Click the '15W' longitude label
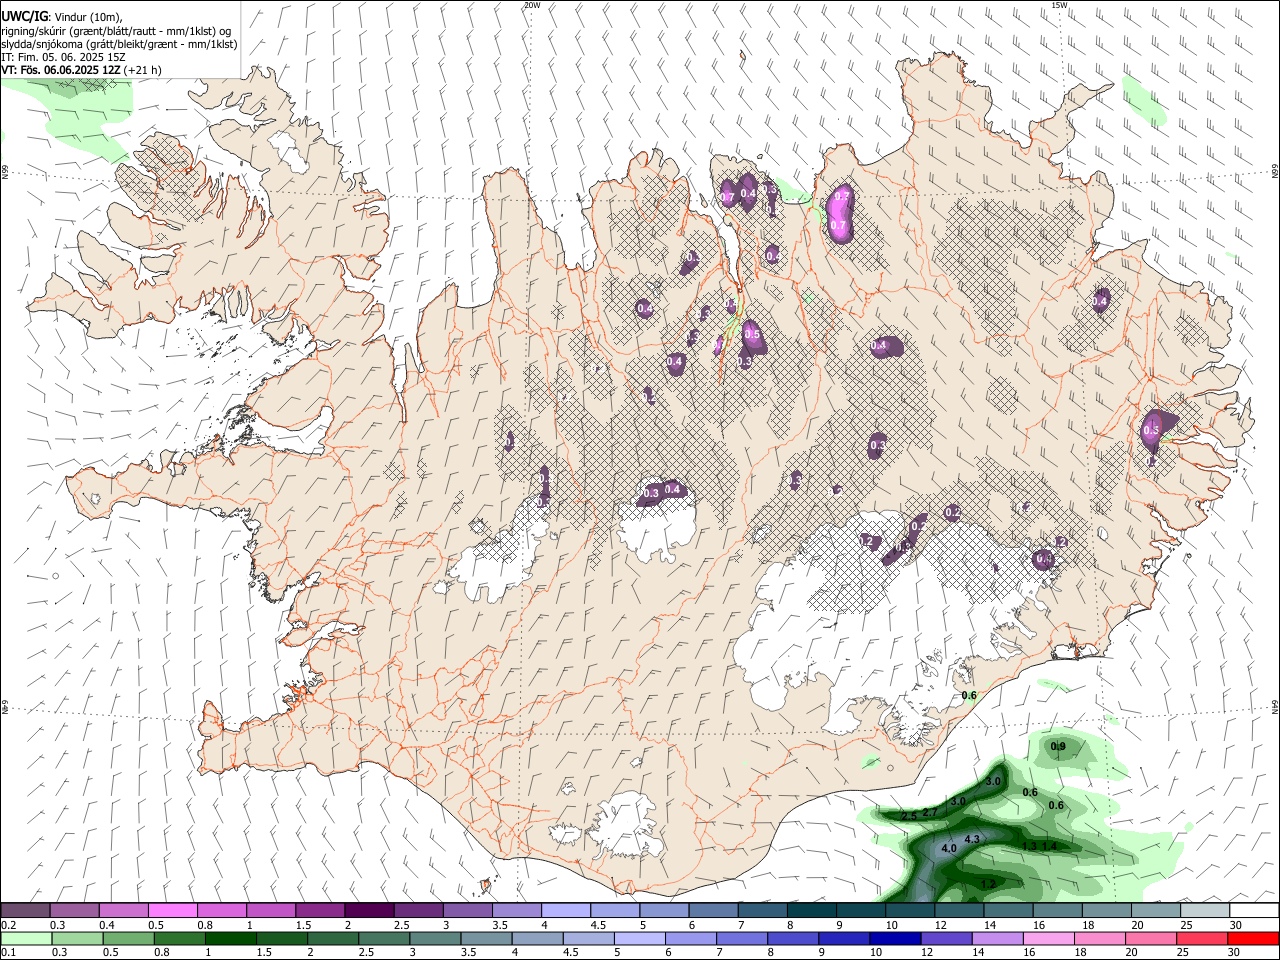 pyautogui.click(x=1059, y=5)
